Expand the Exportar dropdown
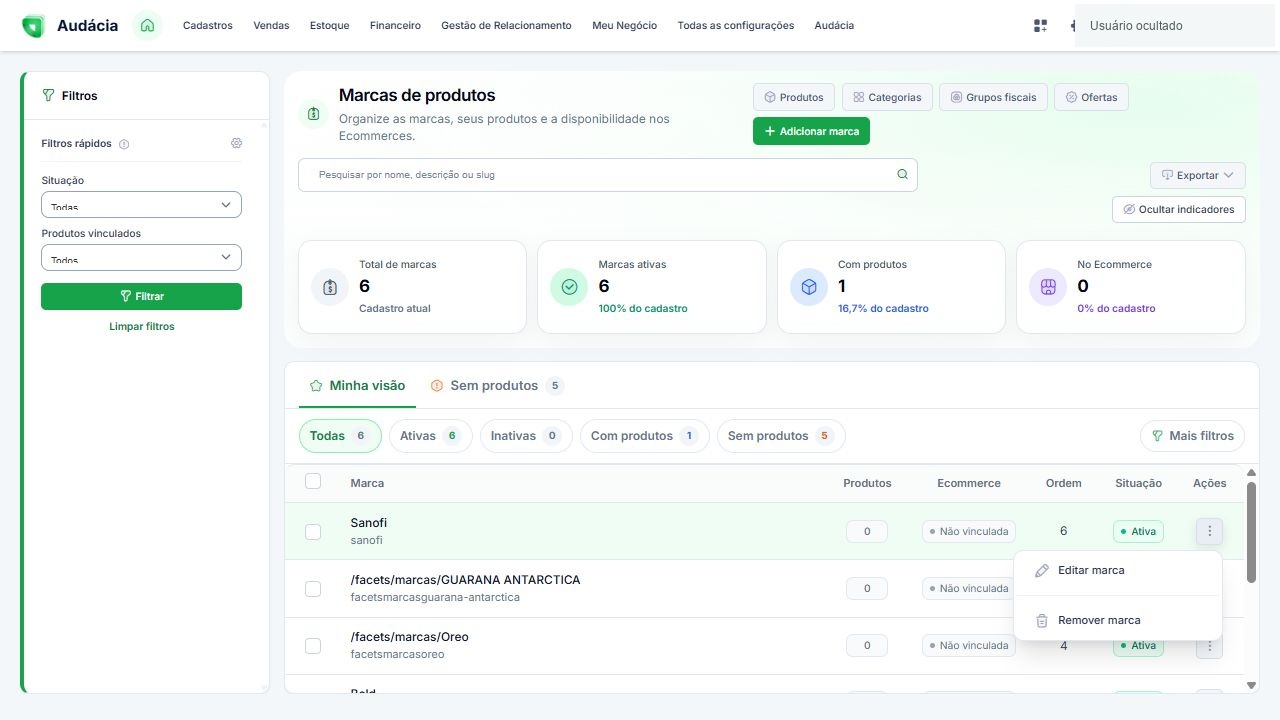The height and width of the screenshot is (720, 1280). pos(1197,175)
